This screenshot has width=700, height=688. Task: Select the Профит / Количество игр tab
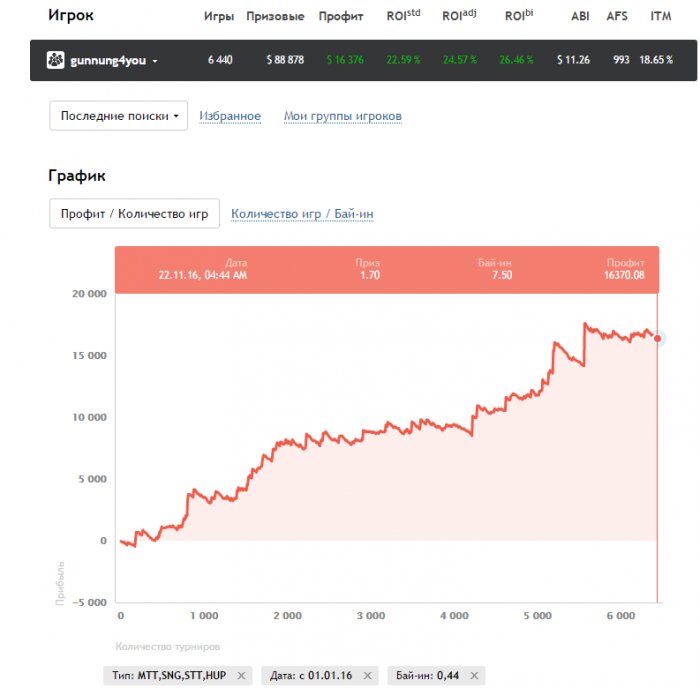pyautogui.click(x=134, y=213)
